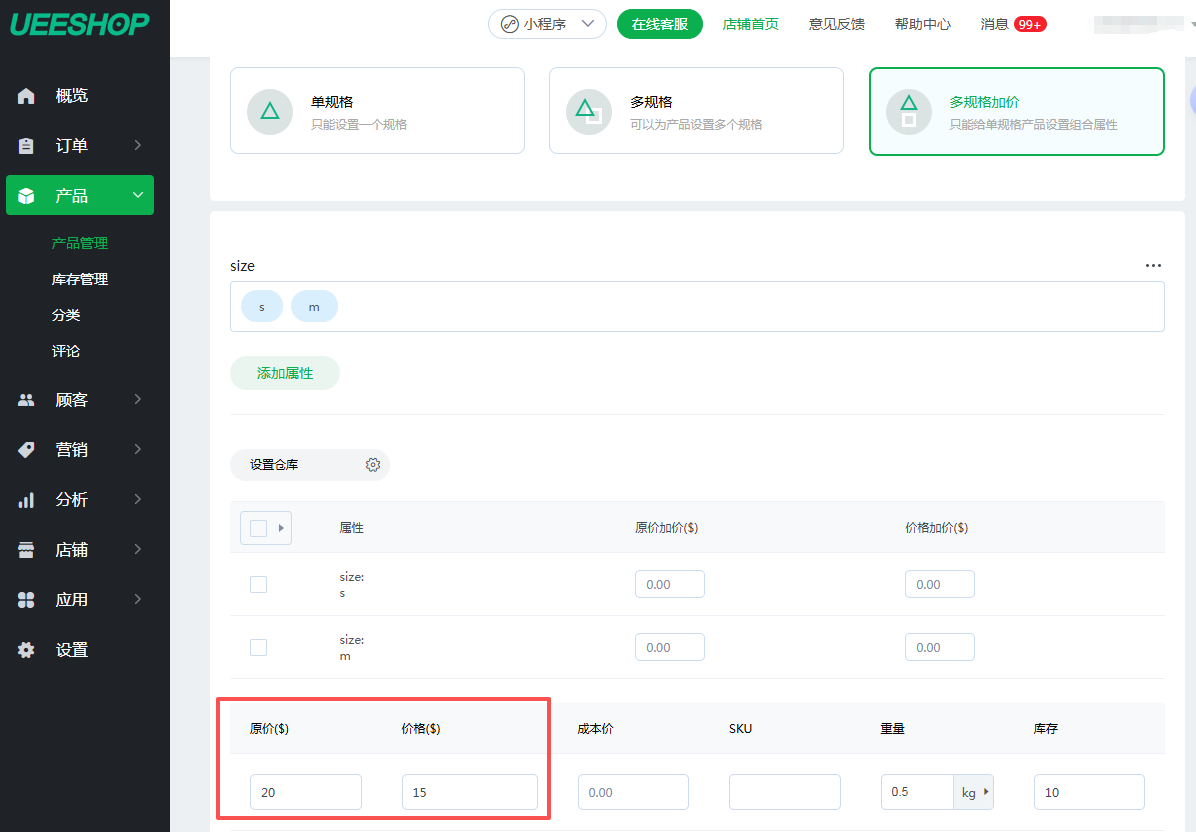Expand the Store (店铺) sidebar menu arrow
This screenshot has height=832, width=1196.
[137, 549]
